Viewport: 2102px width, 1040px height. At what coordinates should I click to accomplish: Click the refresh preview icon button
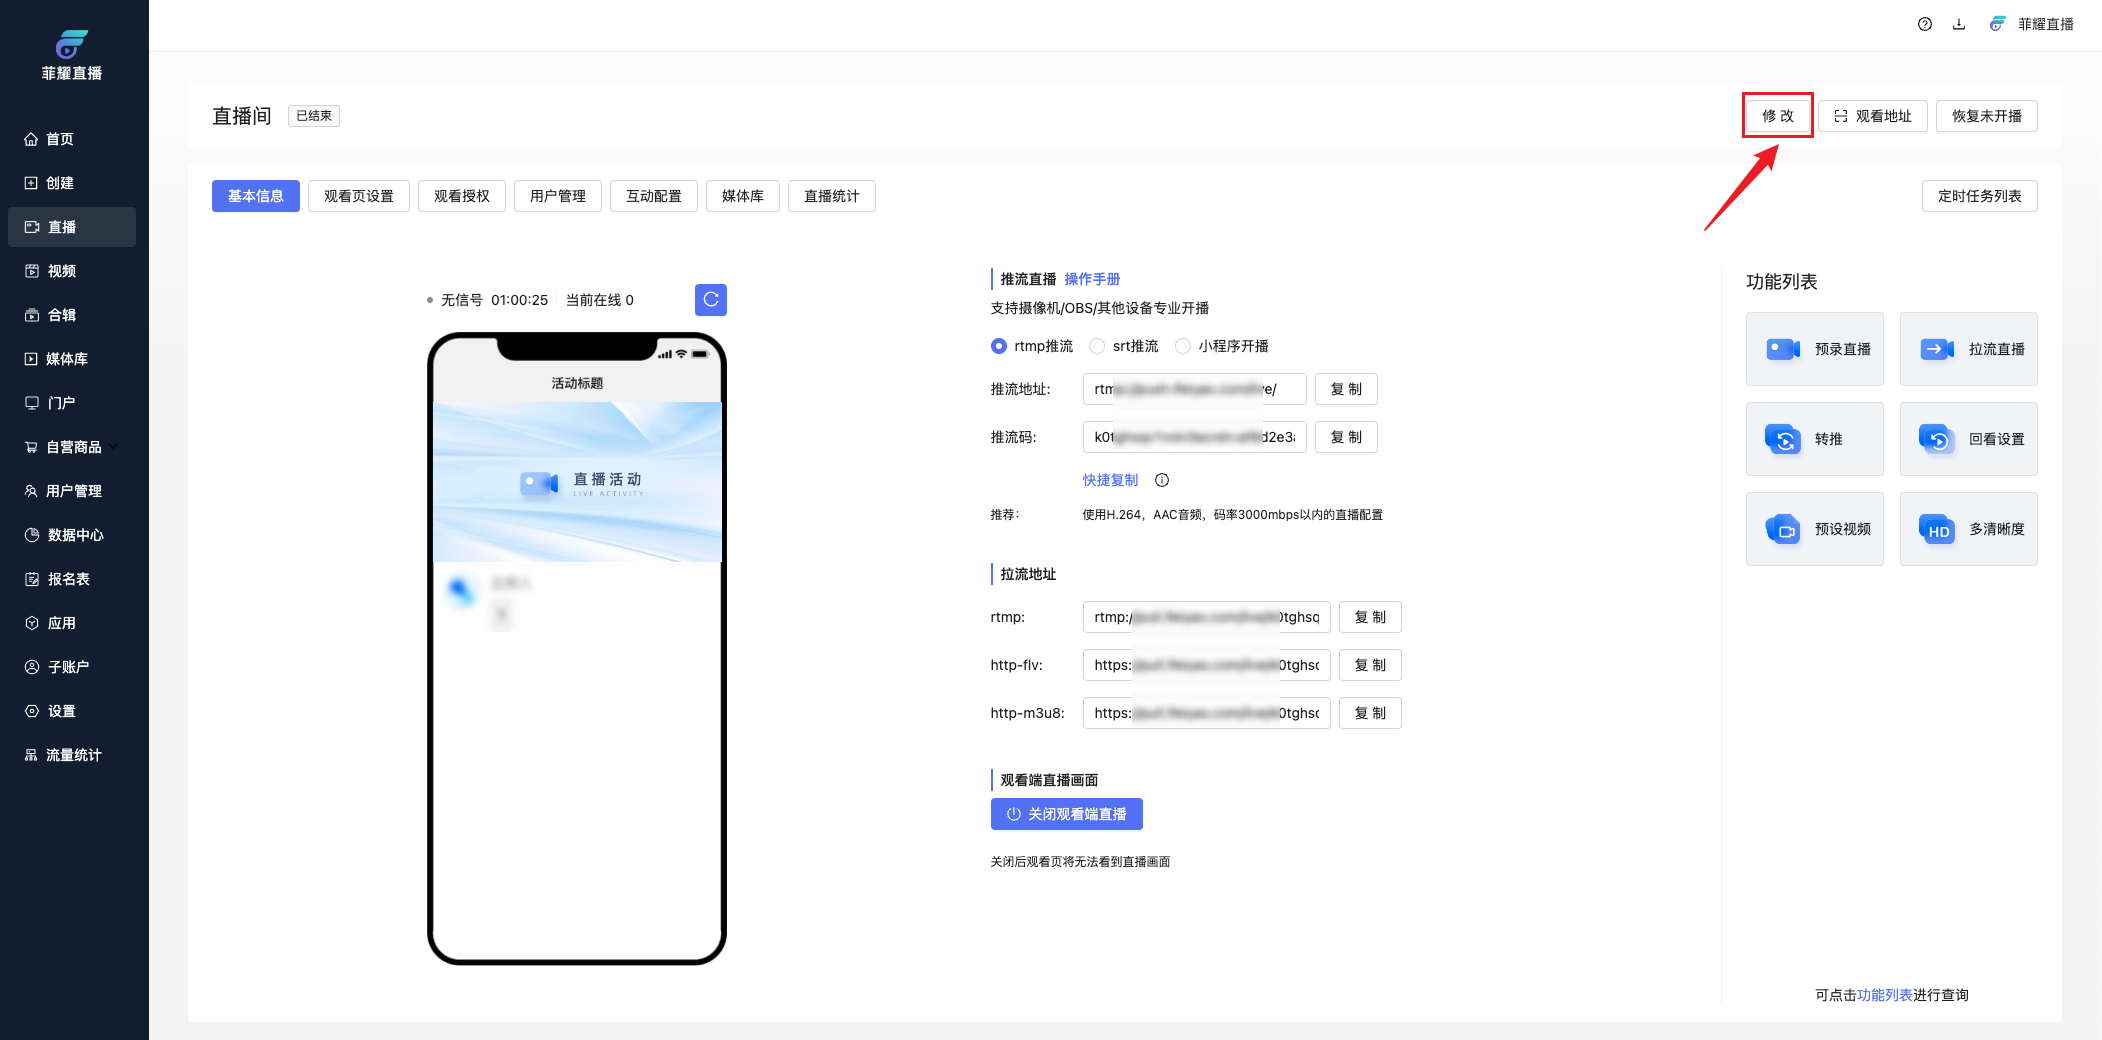[710, 300]
